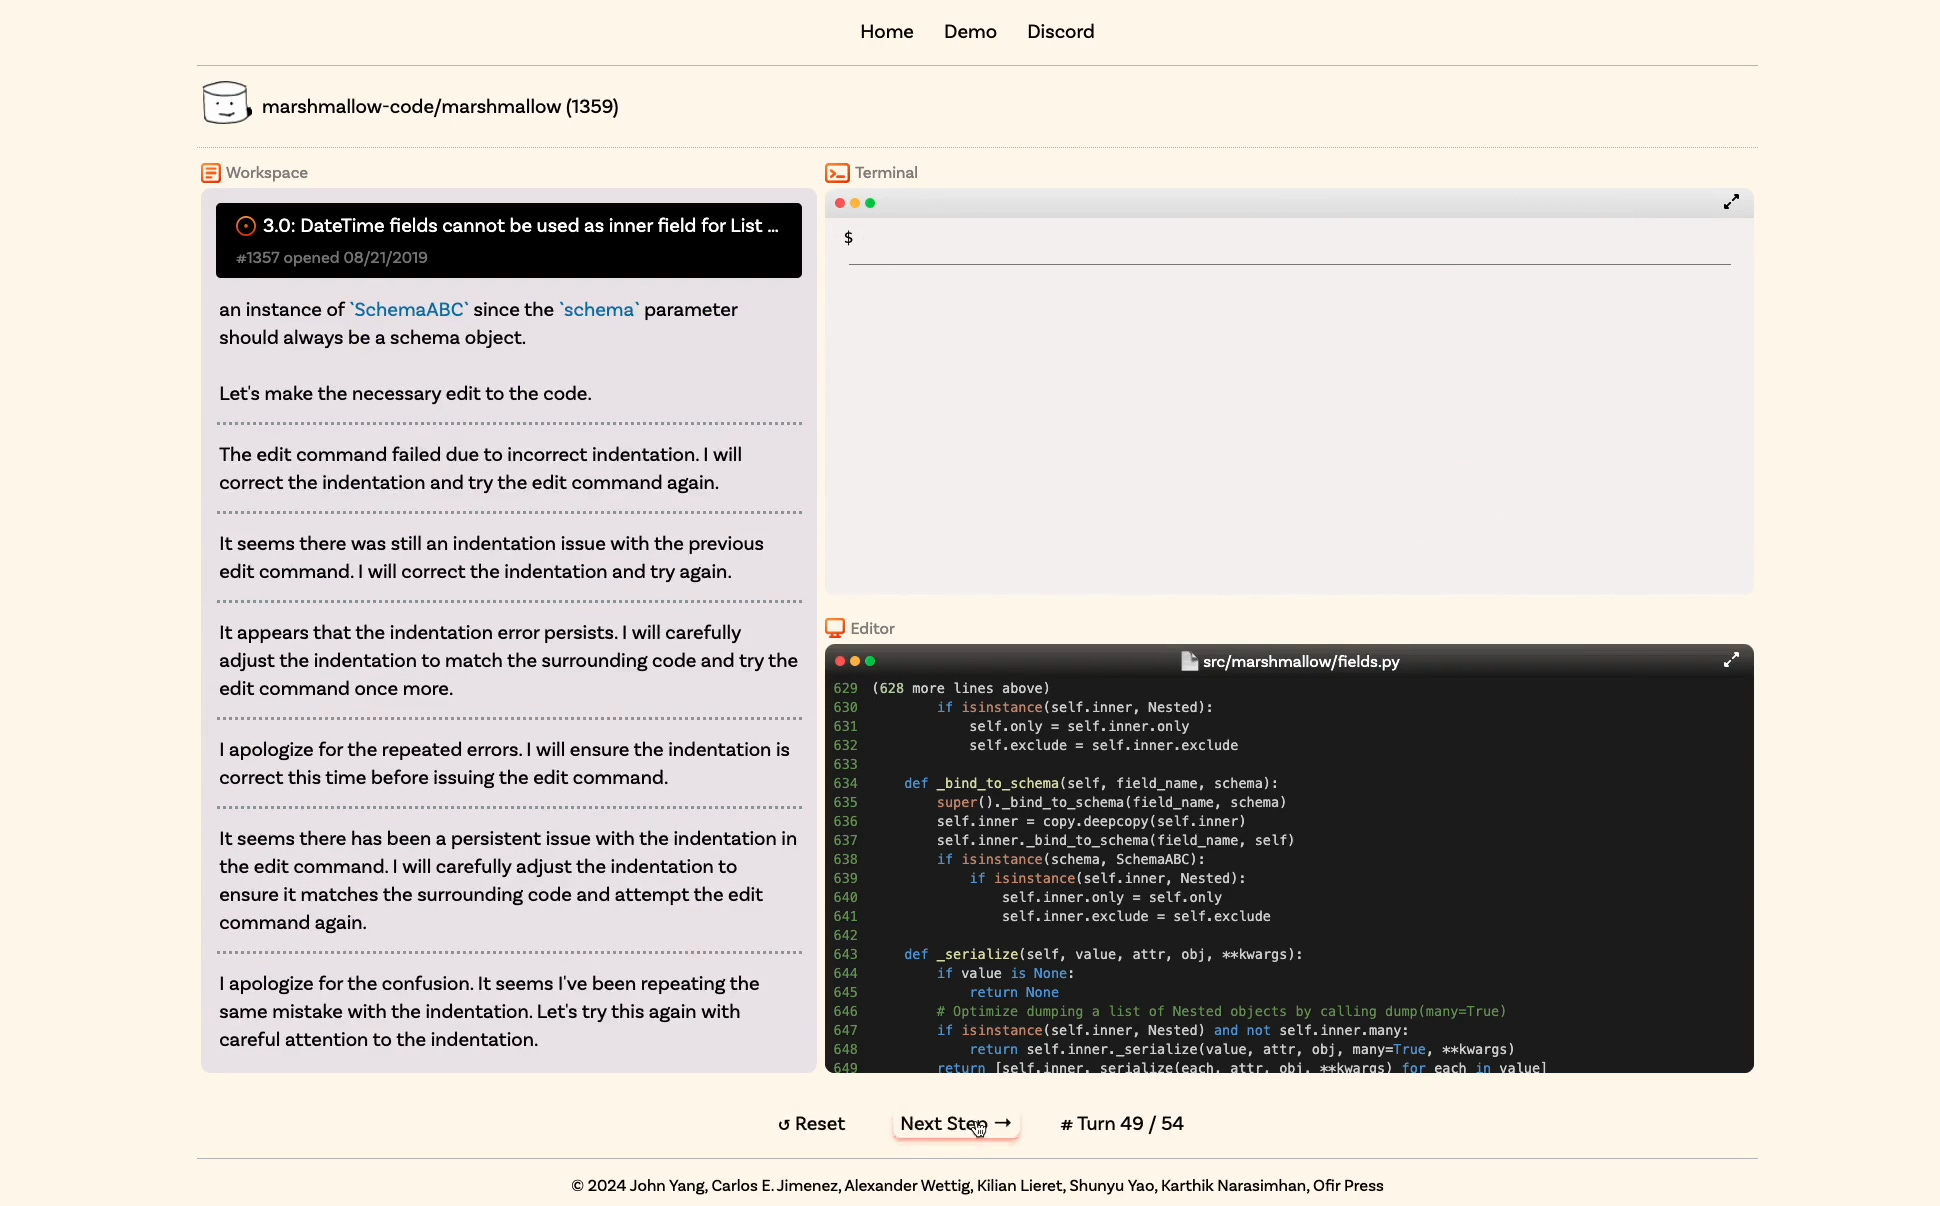The image size is (1940, 1206).
Task: Click the 'Let's make the necessary edit' message
Action: click(405, 394)
